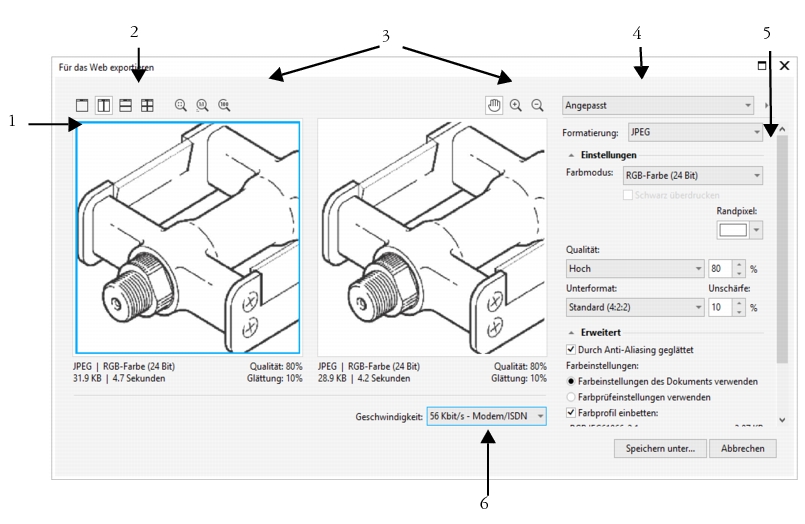Click the 'Abbrechen' button
Screen dimensions: 805x524
pyautogui.click(x=742, y=449)
